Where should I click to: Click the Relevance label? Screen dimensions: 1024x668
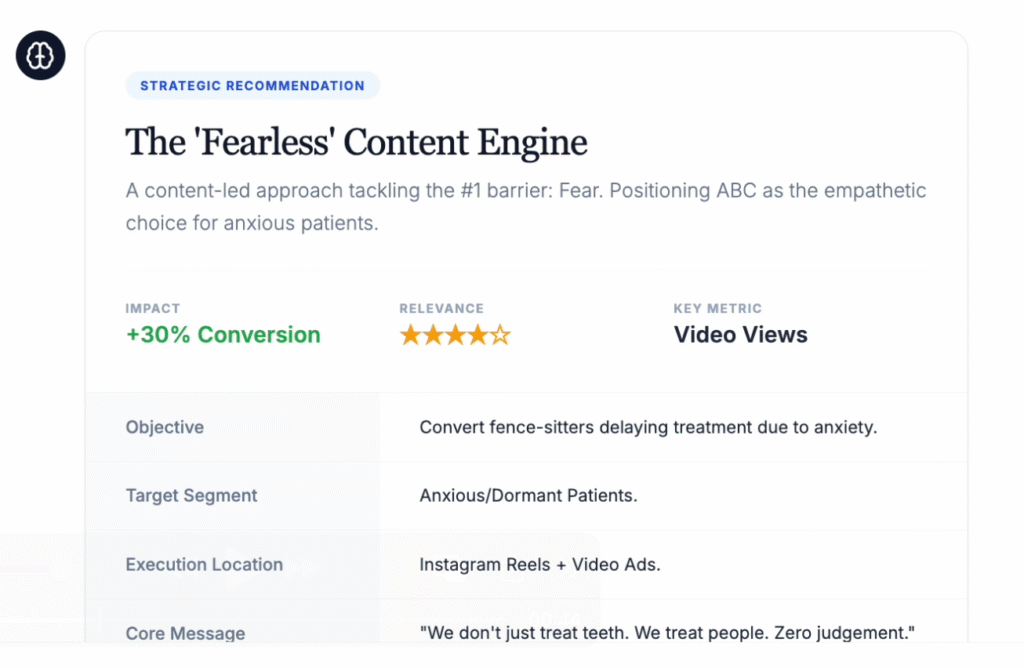tap(441, 308)
